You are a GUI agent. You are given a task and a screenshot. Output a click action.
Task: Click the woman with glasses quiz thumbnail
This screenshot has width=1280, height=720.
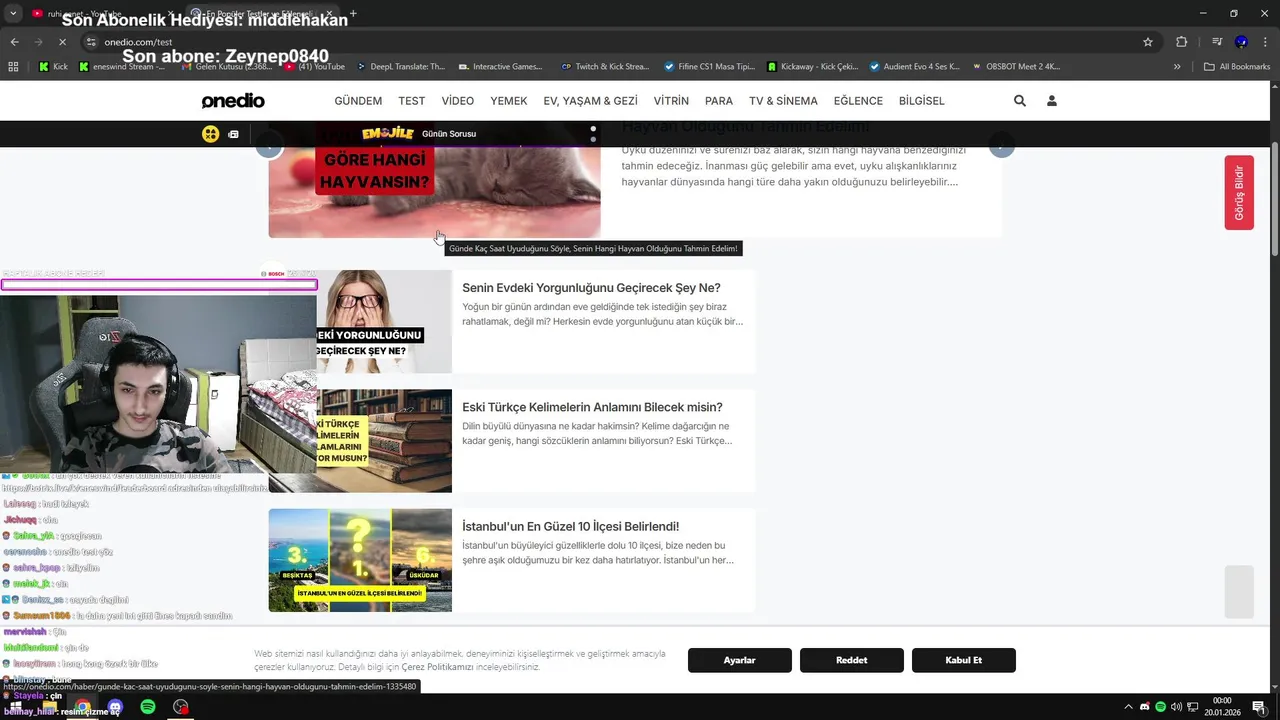384,322
